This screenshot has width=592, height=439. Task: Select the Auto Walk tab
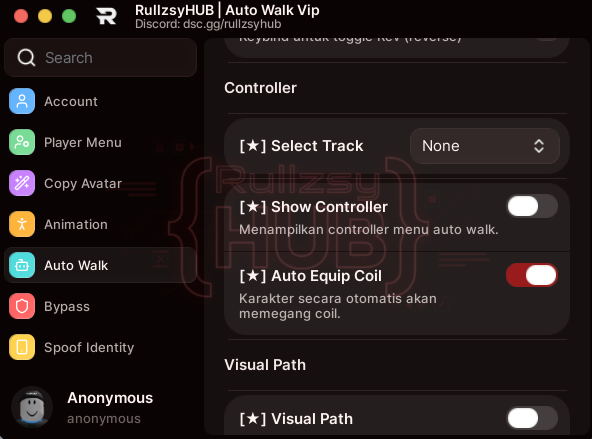coord(100,265)
